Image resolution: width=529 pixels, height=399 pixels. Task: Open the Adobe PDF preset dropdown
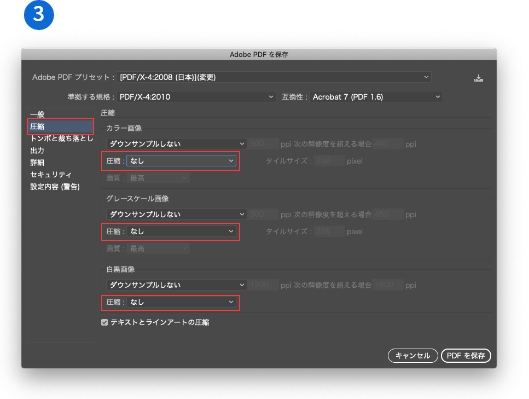click(274, 77)
